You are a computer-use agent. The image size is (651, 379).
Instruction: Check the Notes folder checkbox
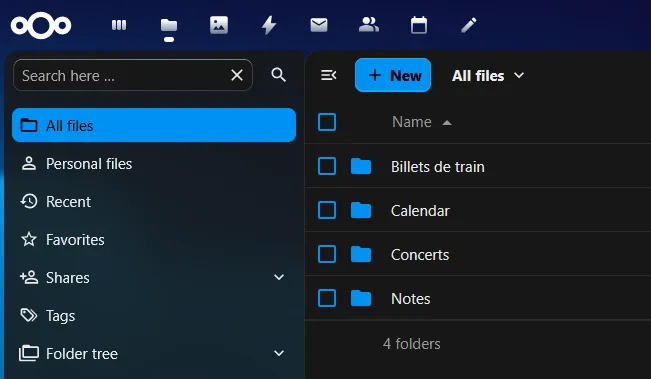click(x=327, y=298)
